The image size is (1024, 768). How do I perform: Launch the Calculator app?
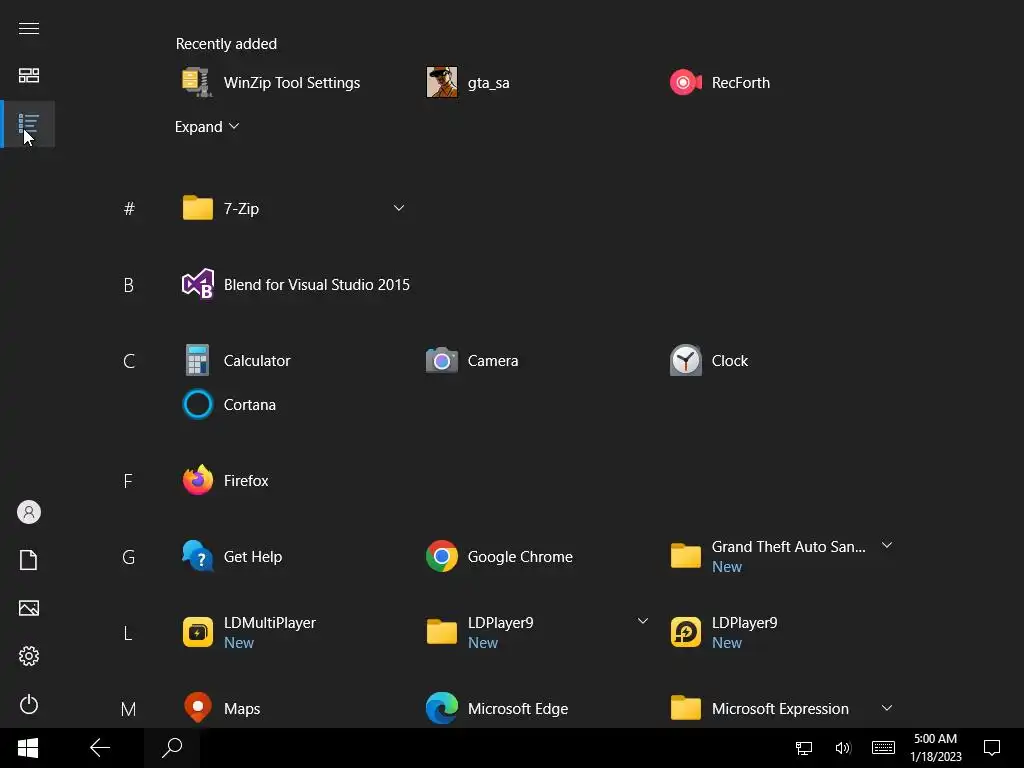236,360
